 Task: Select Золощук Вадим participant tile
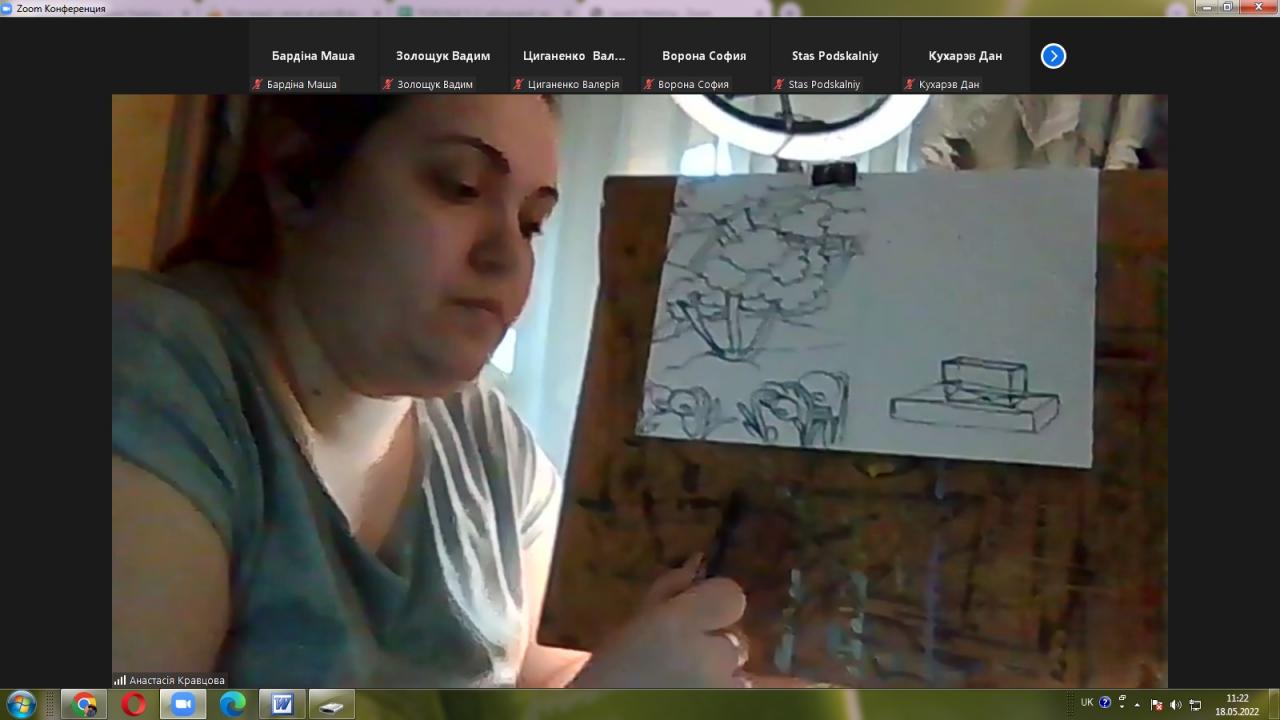click(443, 57)
